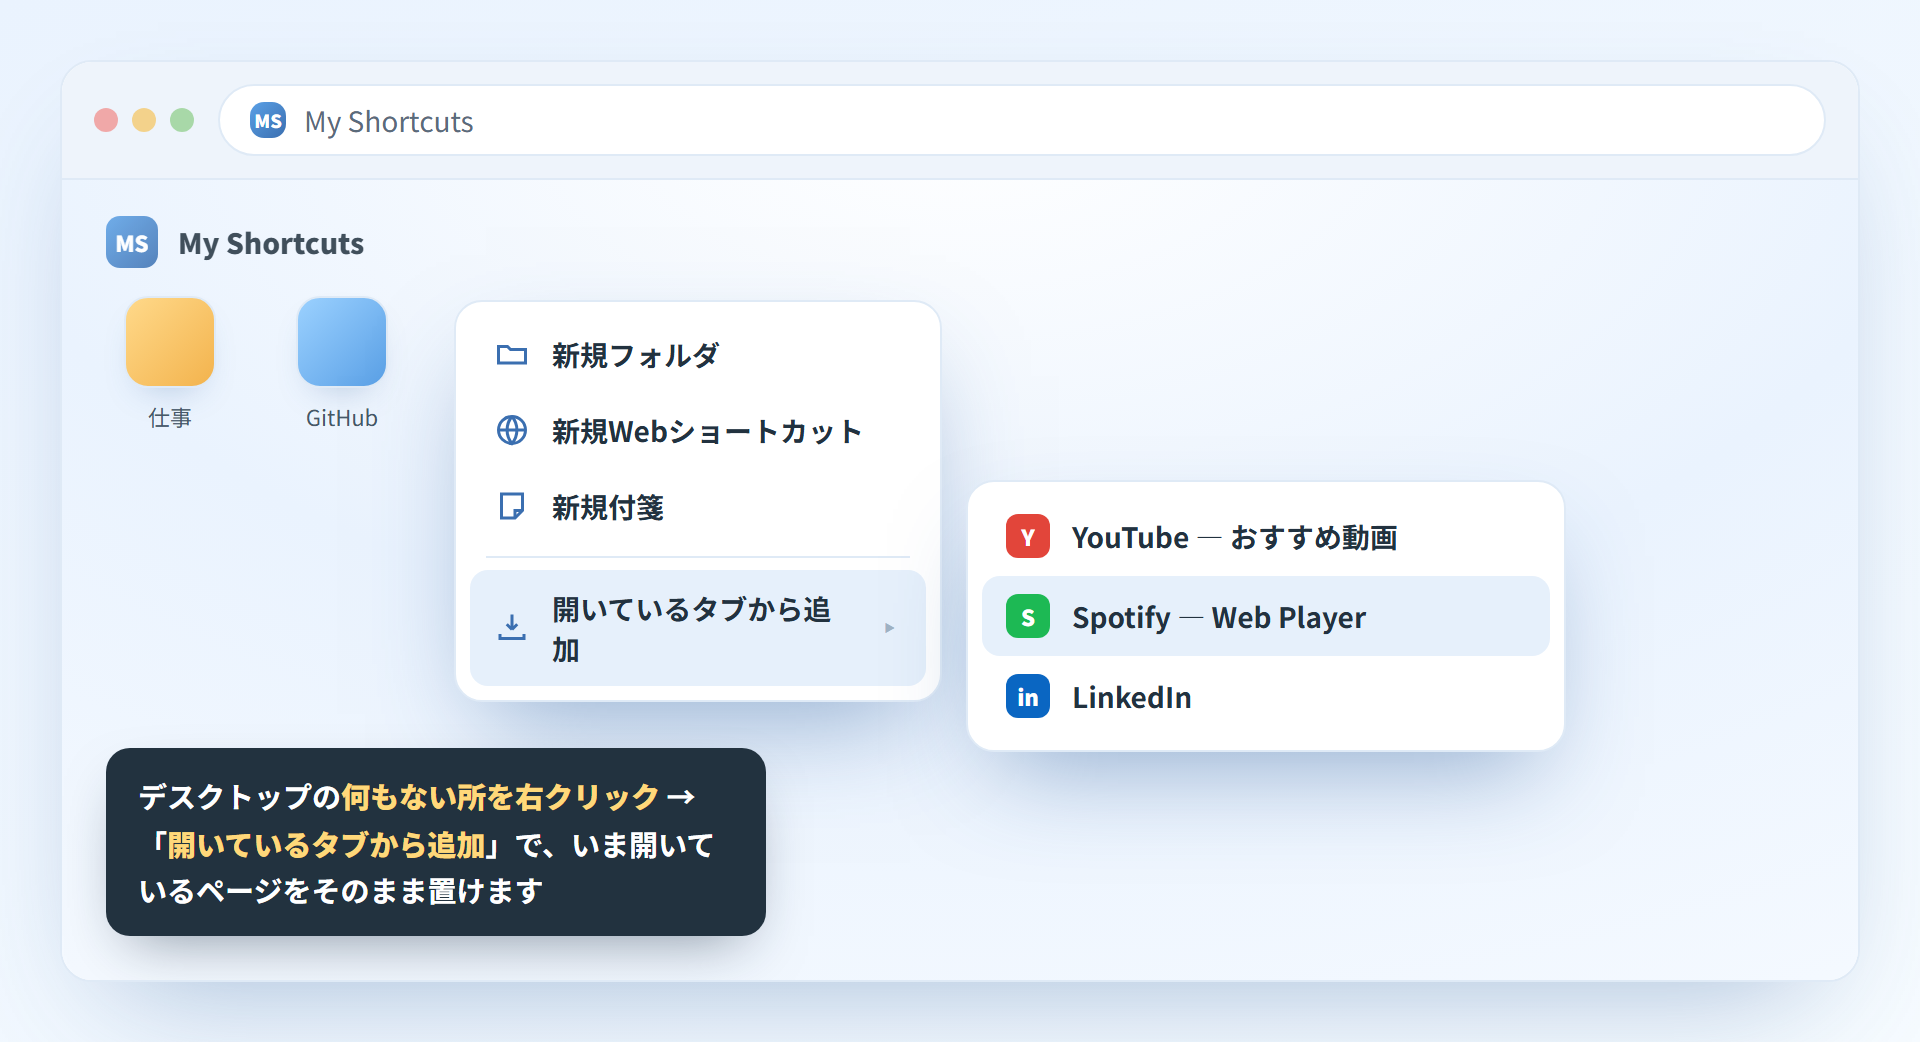This screenshot has height=1042, width=1920.
Task: Choose 新規フォルダ from the context menu
Action: (x=698, y=355)
